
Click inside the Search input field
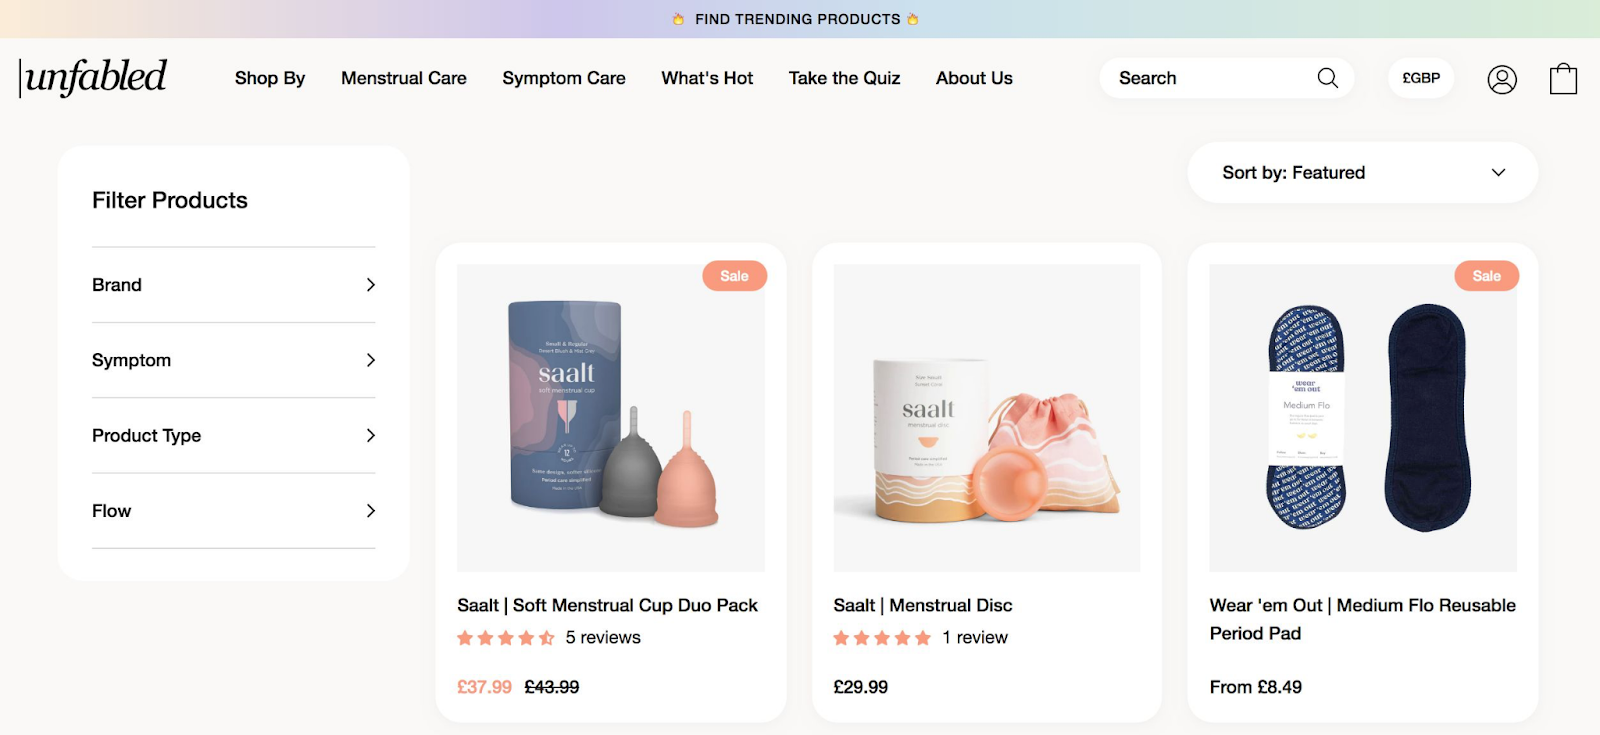1200,78
